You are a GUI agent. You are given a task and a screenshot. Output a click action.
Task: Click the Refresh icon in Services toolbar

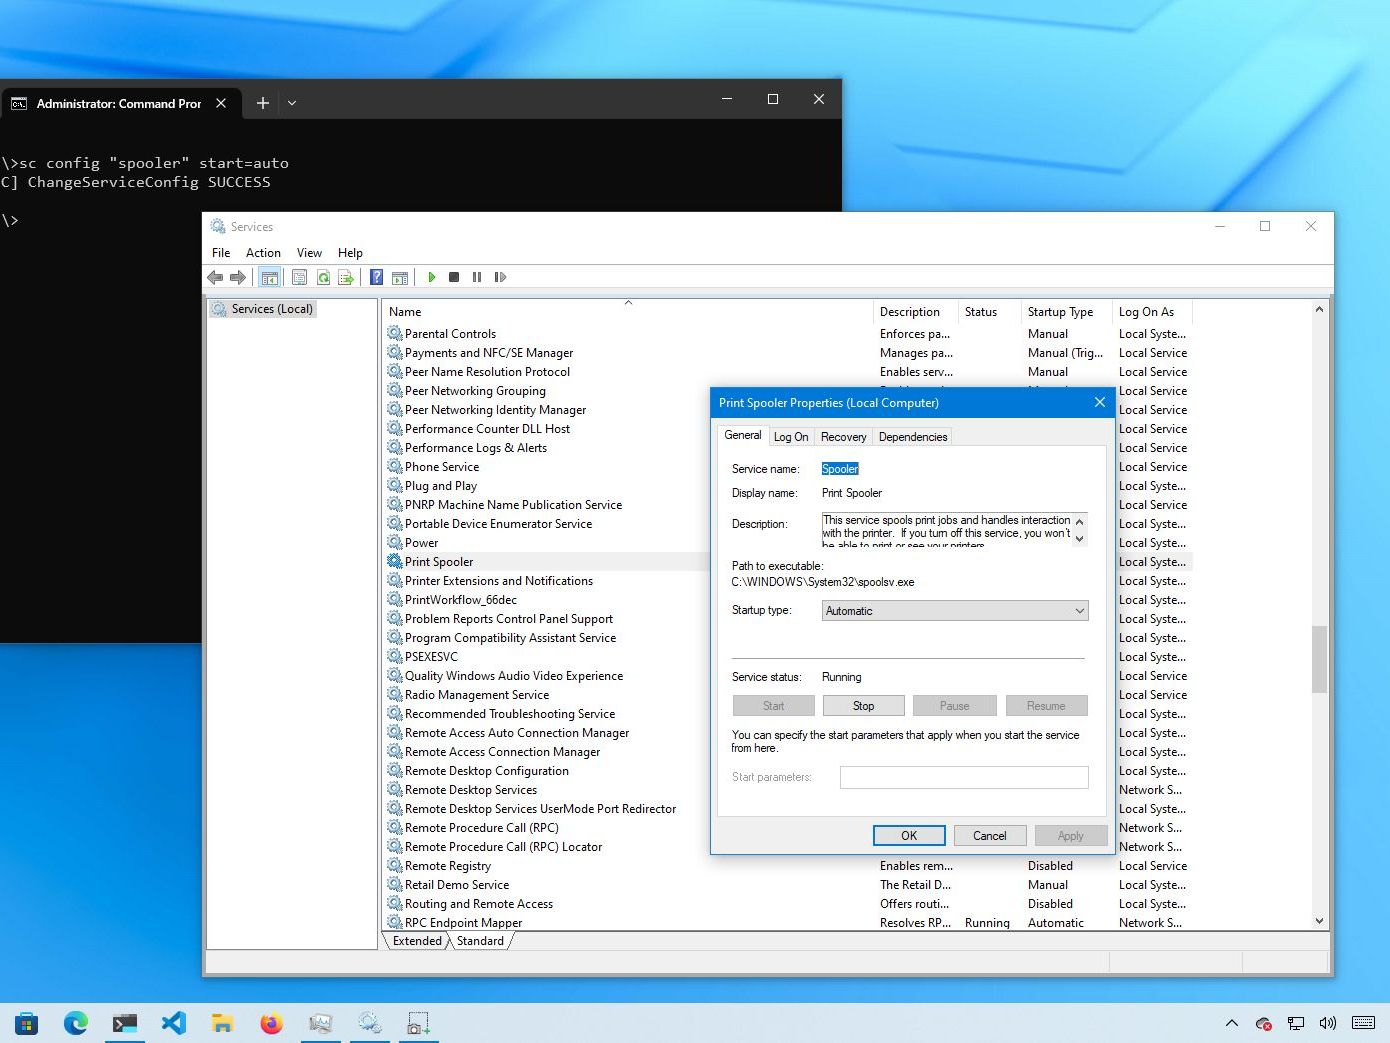click(x=323, y=277)
